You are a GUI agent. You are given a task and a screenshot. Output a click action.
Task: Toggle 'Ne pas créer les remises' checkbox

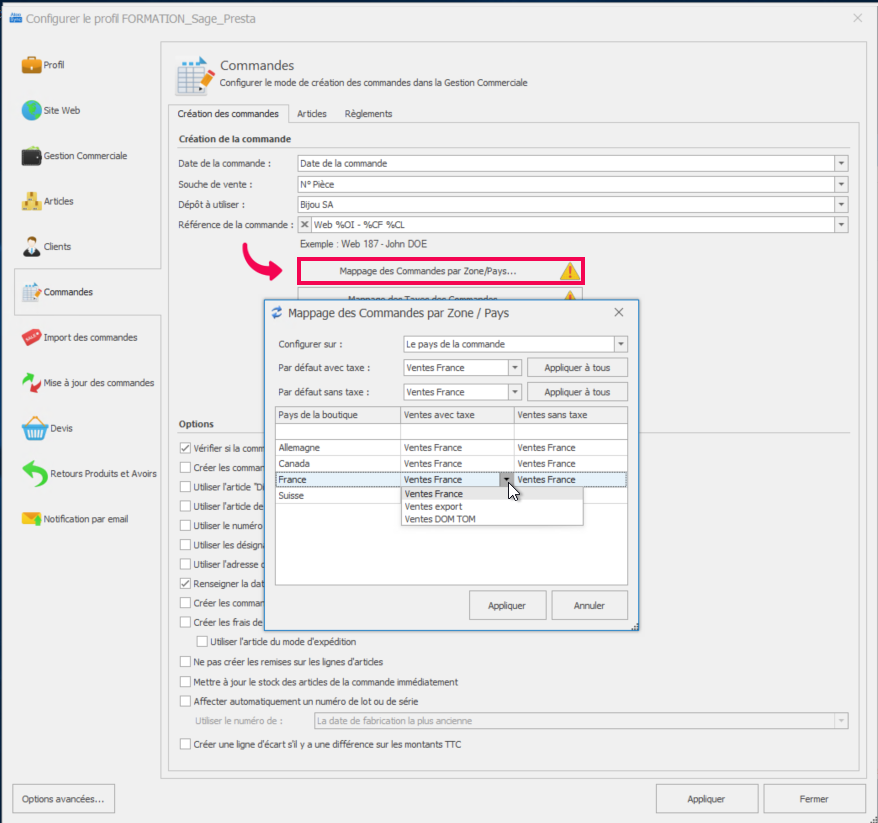(185, 662)
